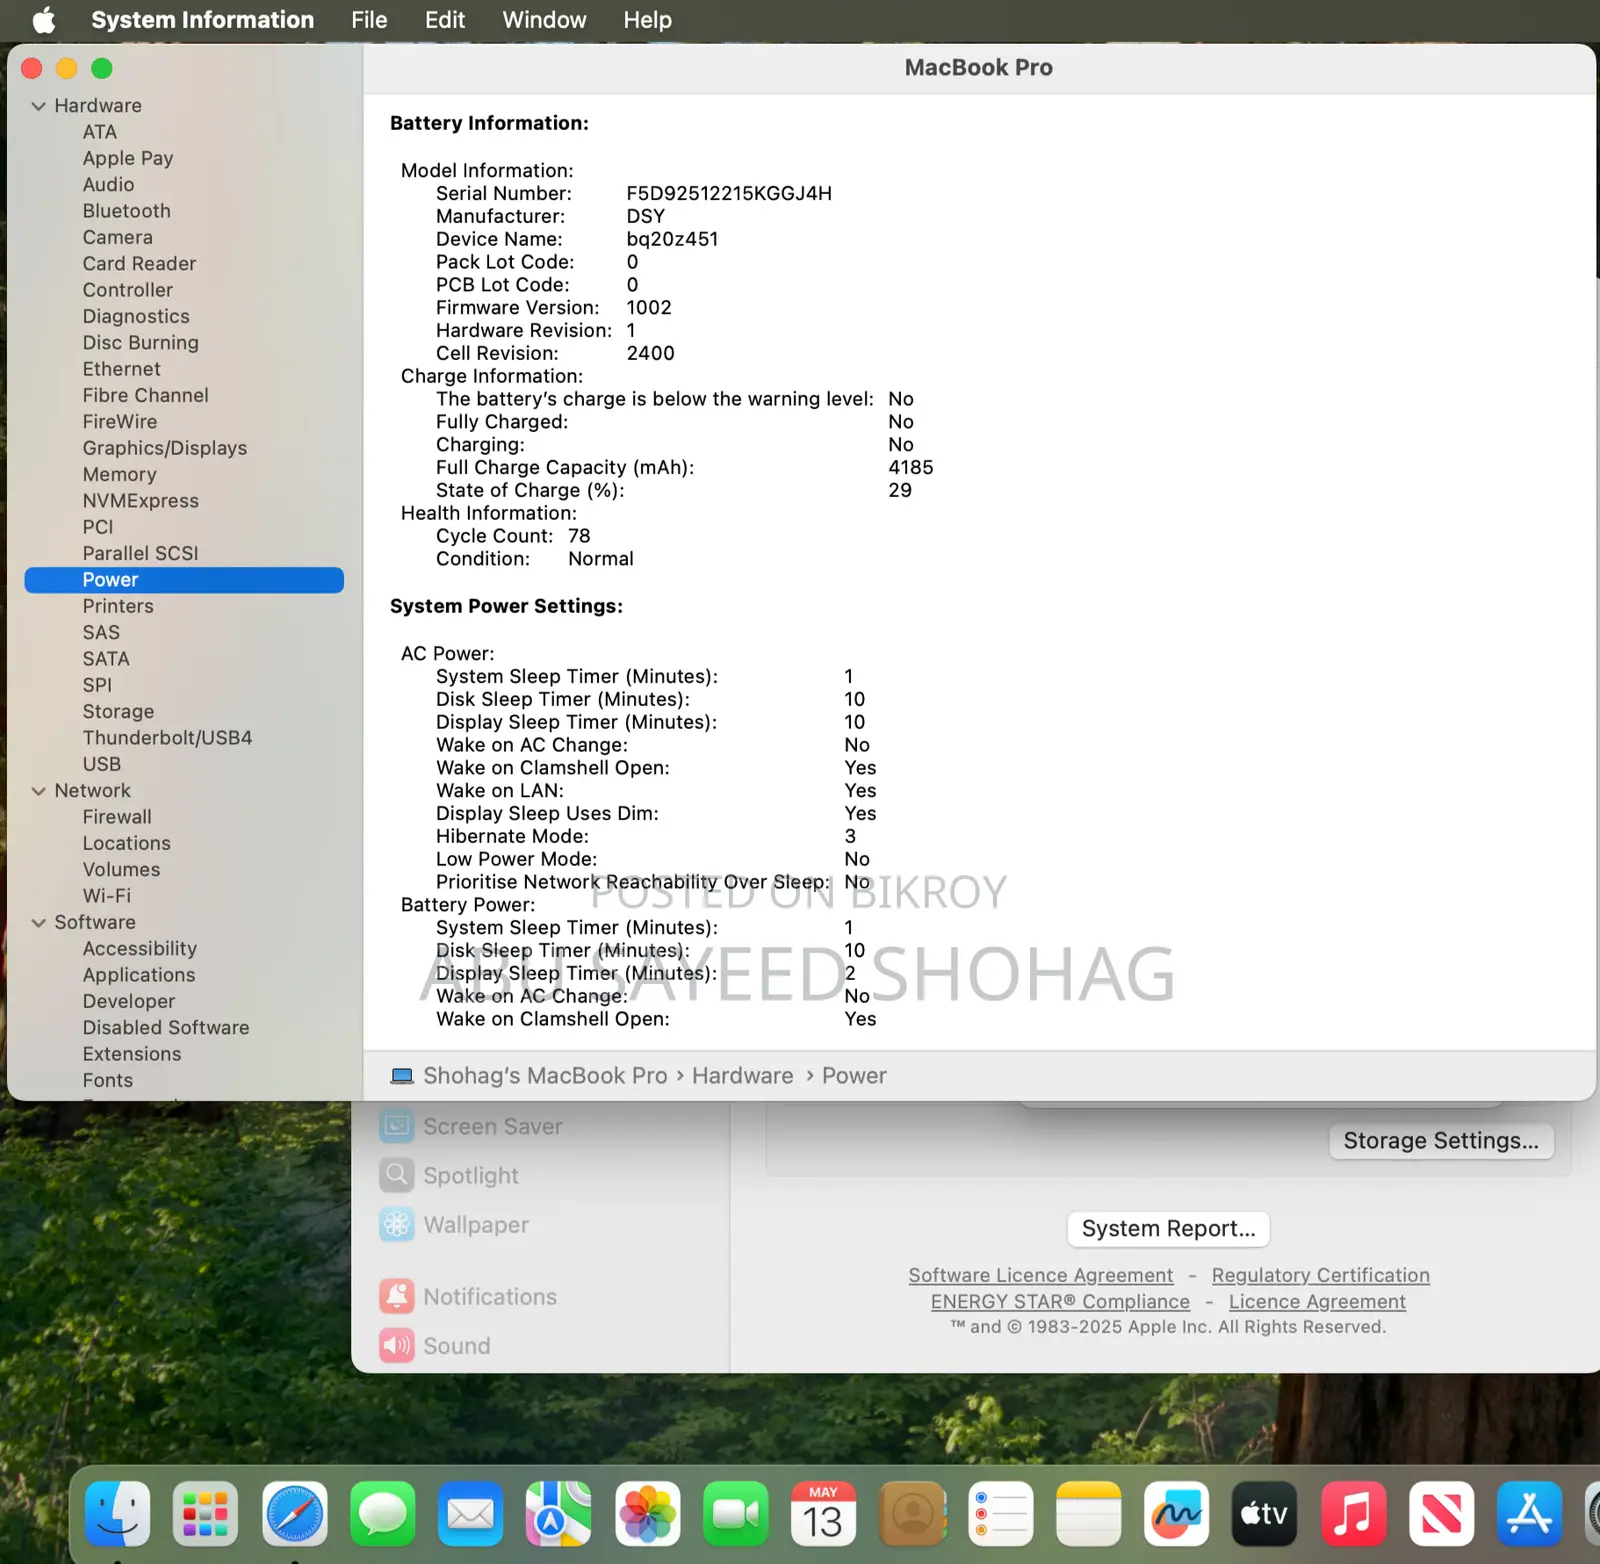
Task: Click the laptop icon in path bar
Action: [x=402, y=1076]
